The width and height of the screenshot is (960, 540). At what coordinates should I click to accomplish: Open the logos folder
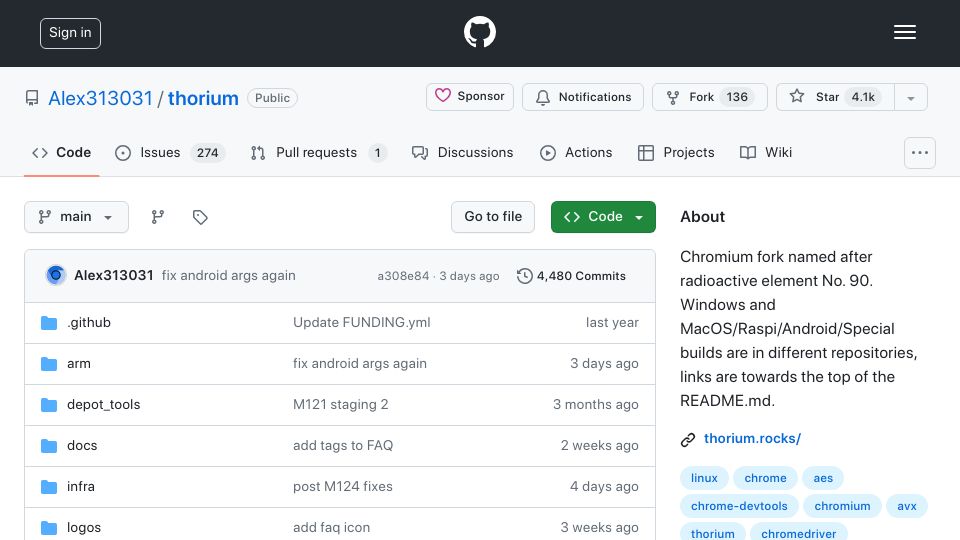tap(84, 528)
